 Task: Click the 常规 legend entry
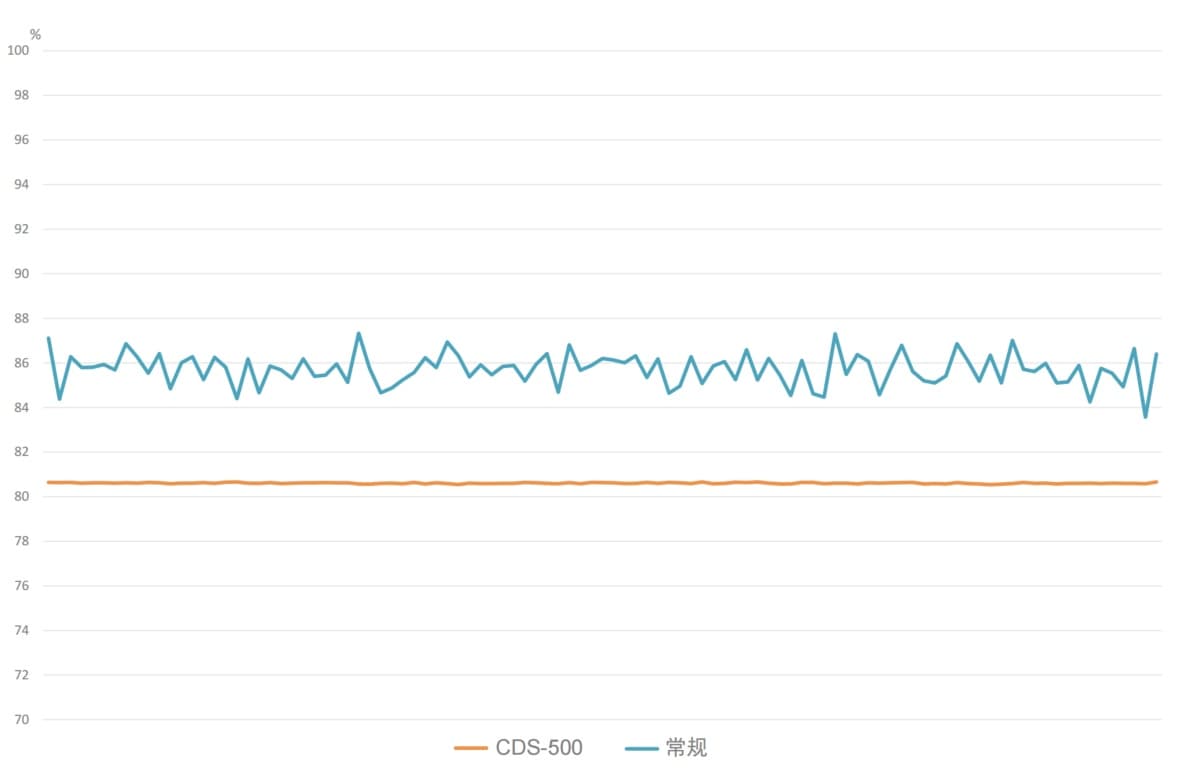pyautogui.click(x=666, y=748)
